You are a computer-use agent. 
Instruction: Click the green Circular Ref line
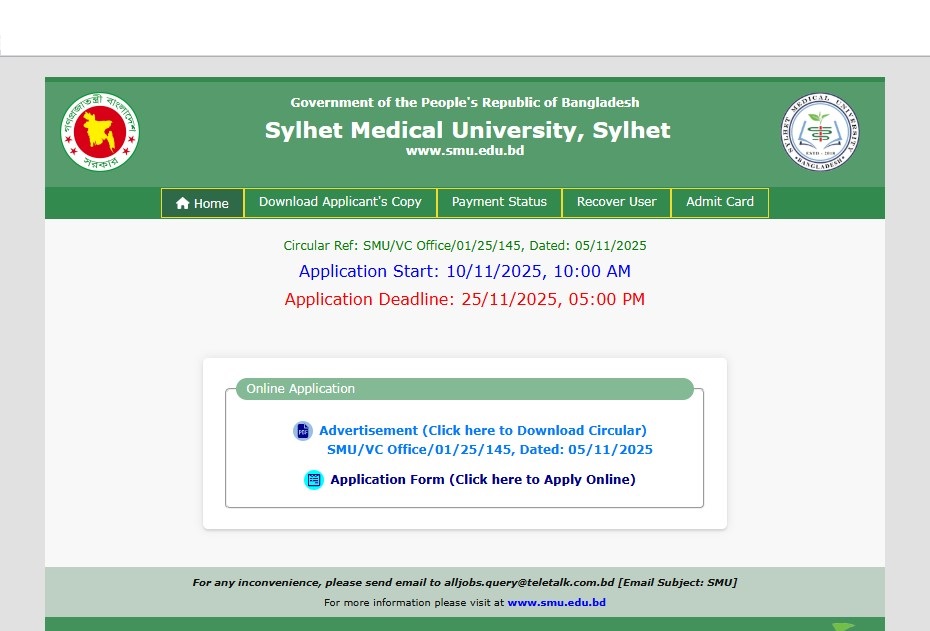point(464,246)
